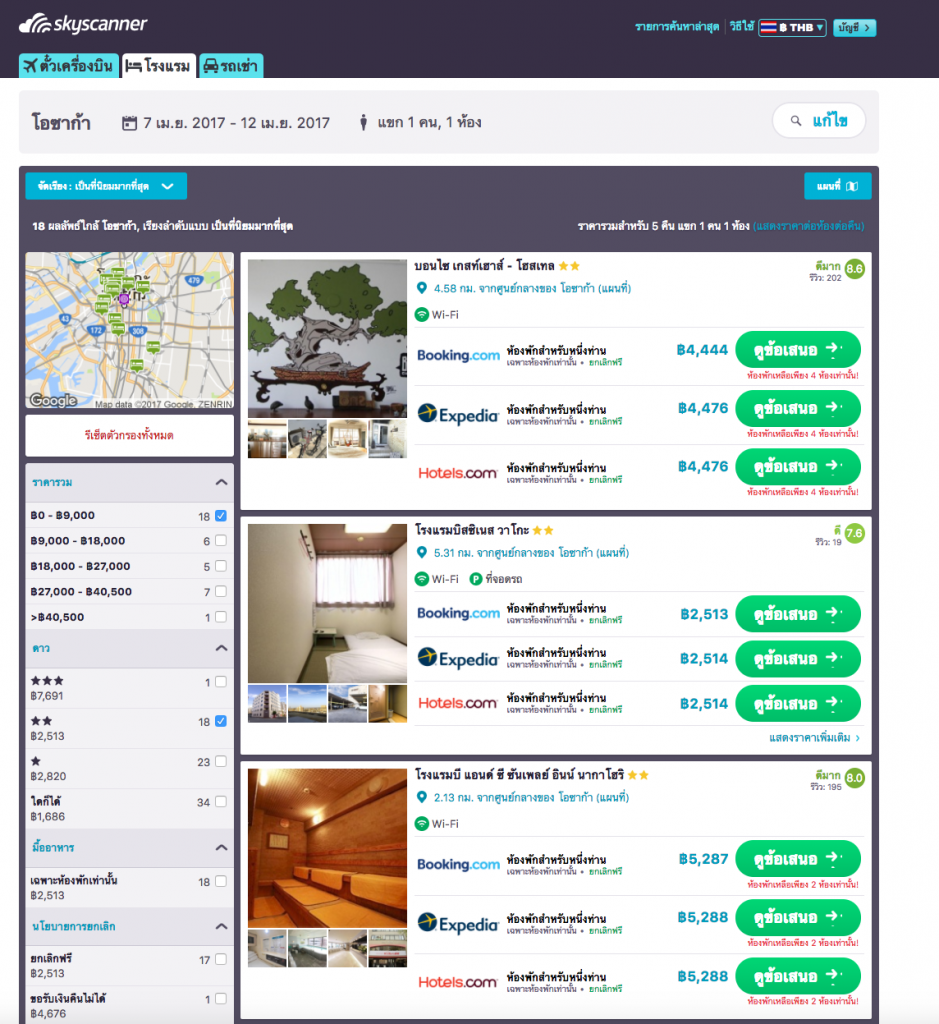
Task: Open the THB currency selector
Action: click(x=792, y=27)
